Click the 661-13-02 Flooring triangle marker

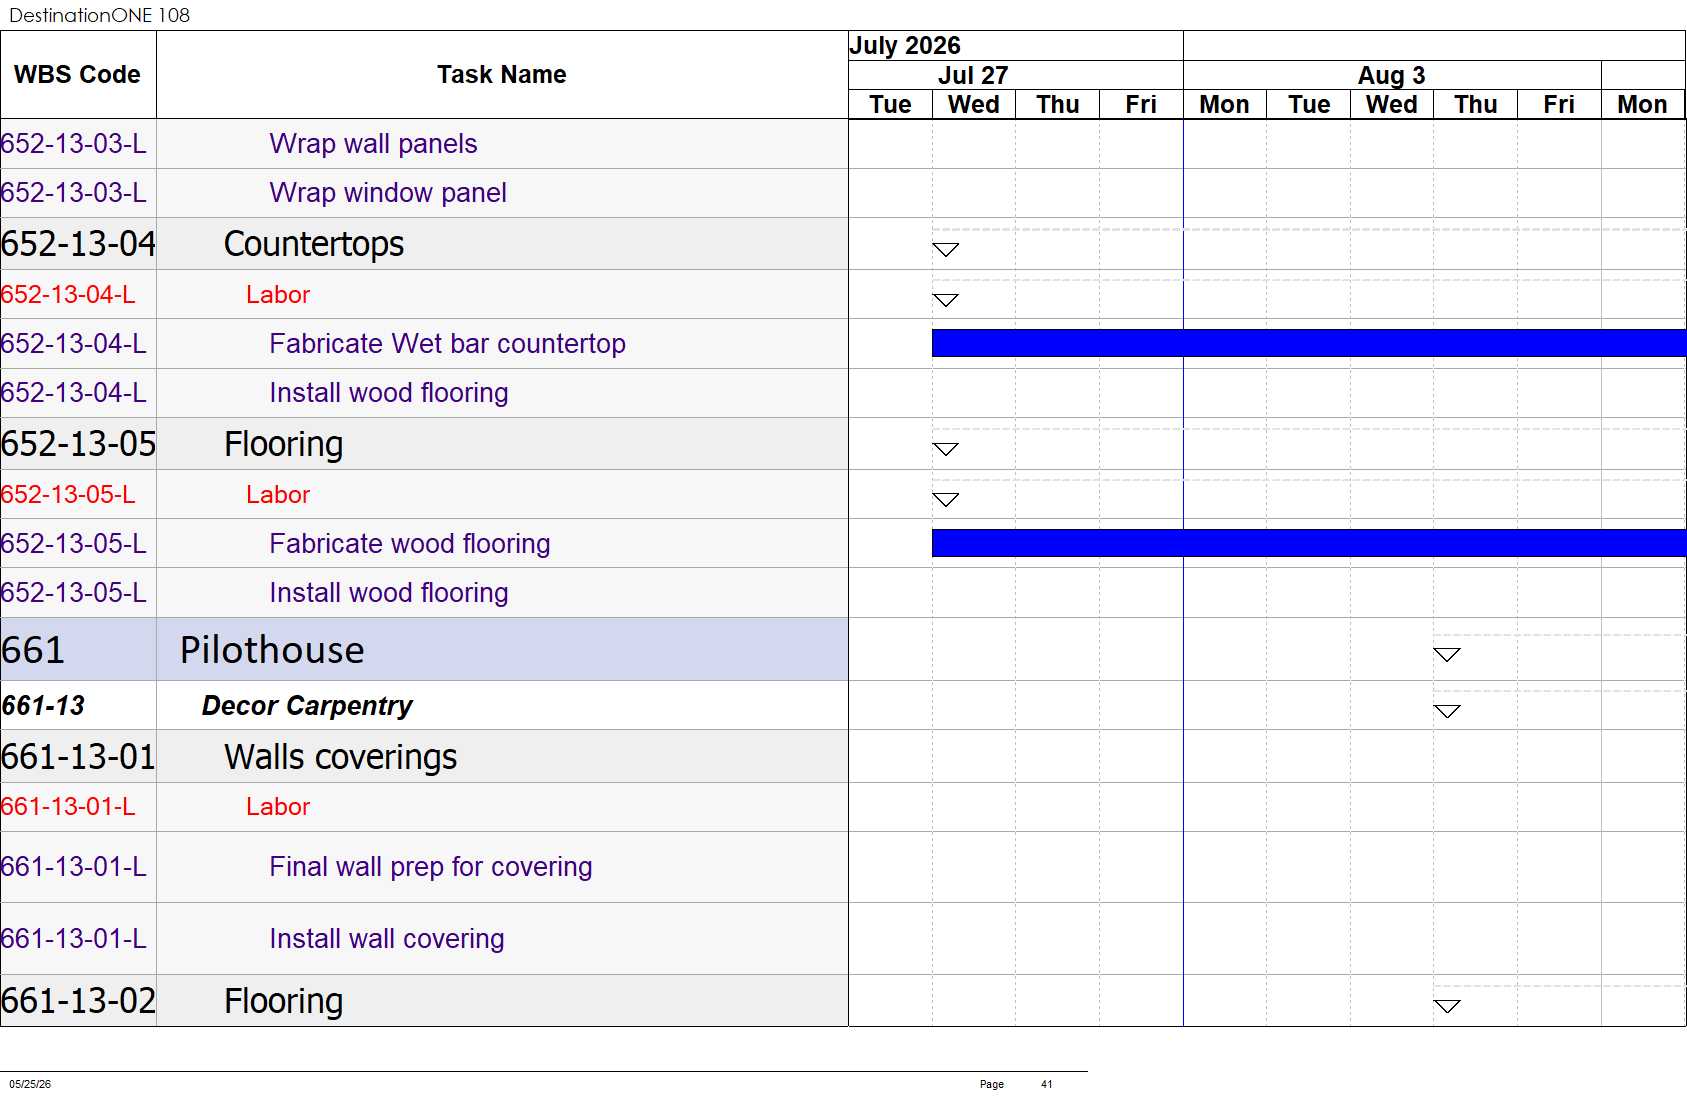[1447, 1006]
